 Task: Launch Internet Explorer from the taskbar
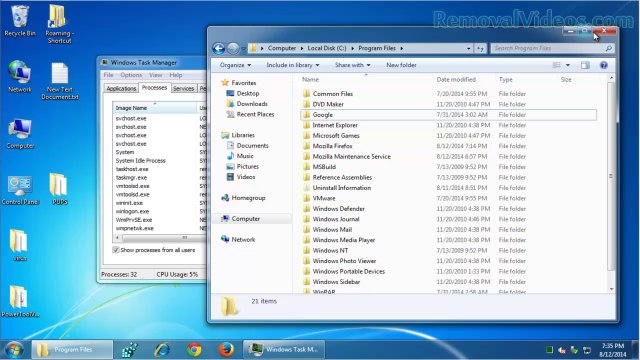[x=162, y=350]
